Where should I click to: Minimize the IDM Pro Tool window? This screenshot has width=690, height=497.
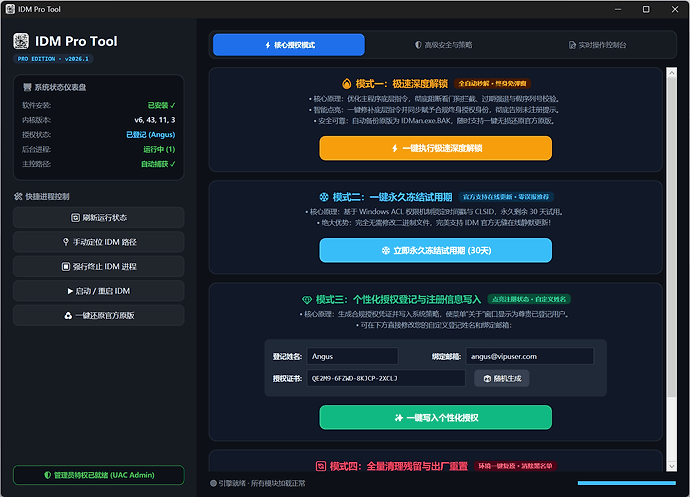coord(618,9)
